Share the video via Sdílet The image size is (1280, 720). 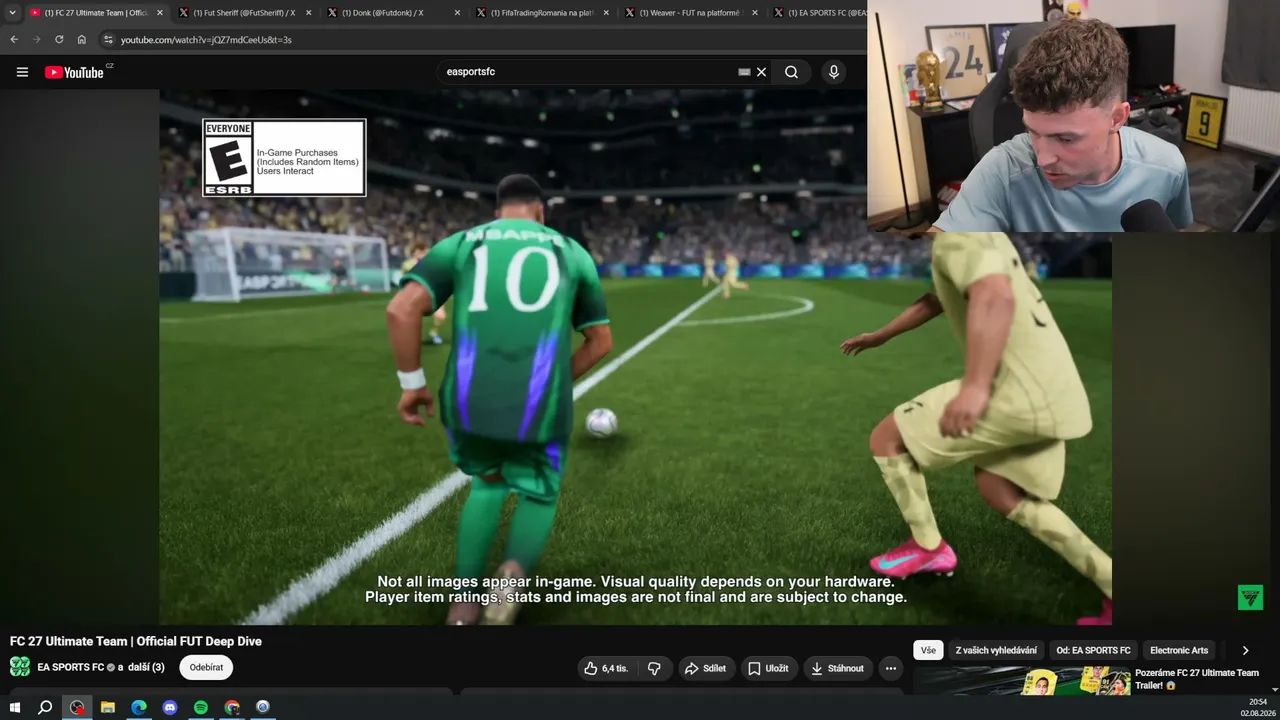(x=707, y=668)
